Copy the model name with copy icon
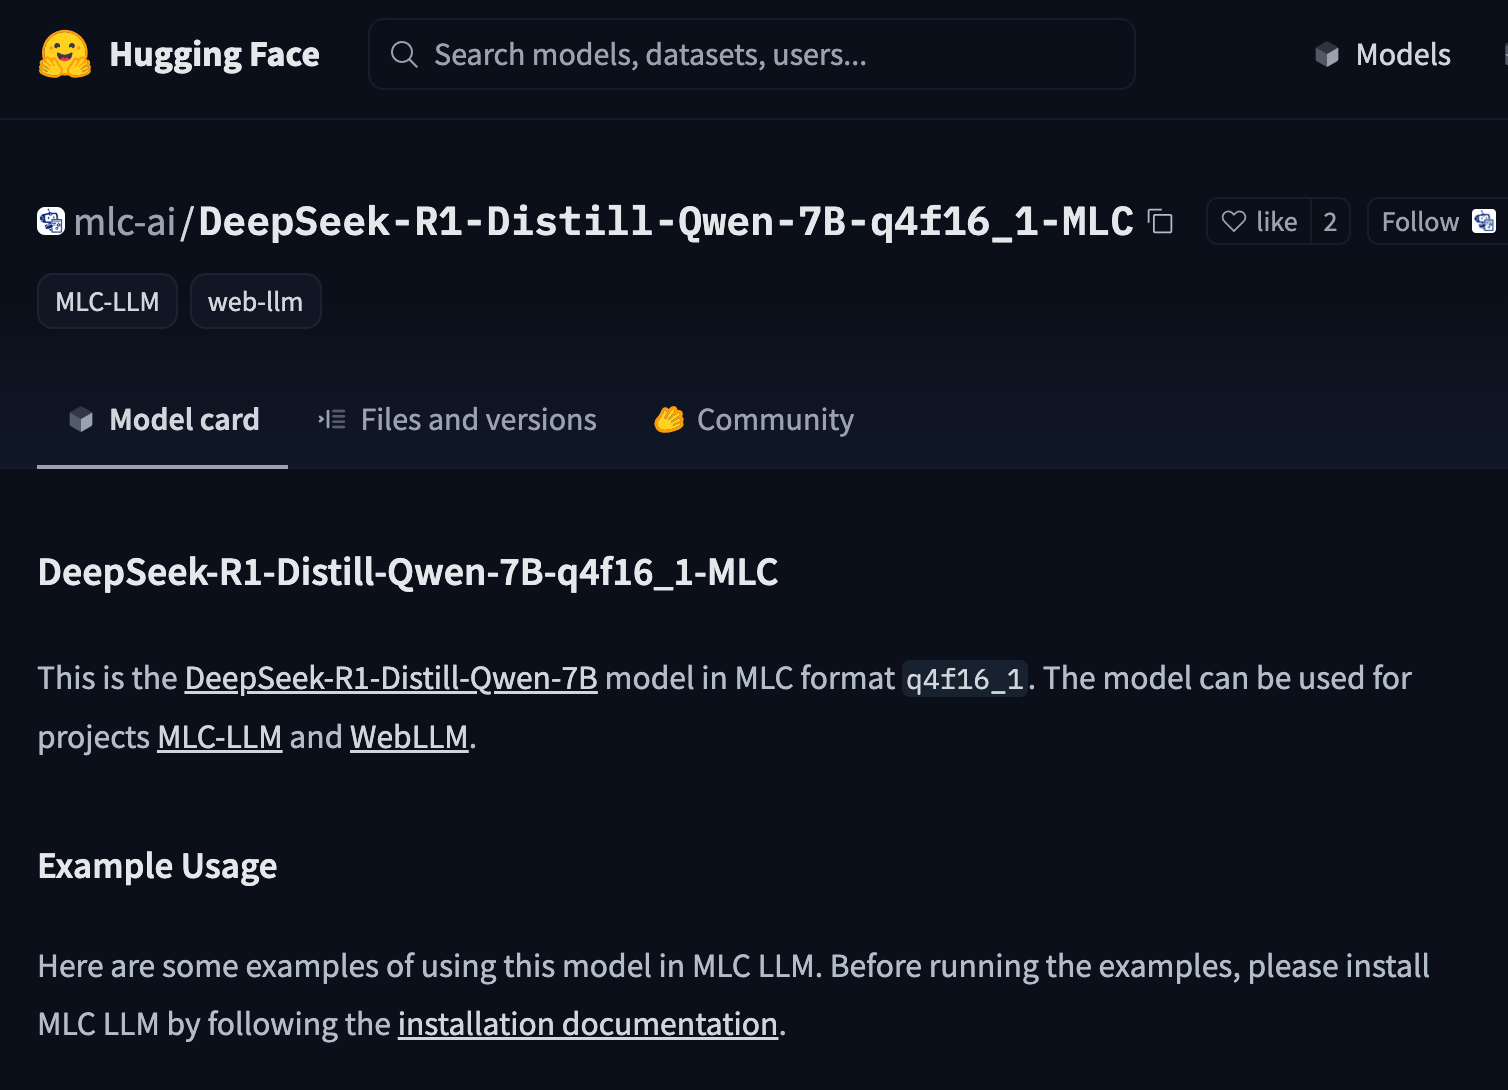The image size is (1508, 1090). 1160,221
